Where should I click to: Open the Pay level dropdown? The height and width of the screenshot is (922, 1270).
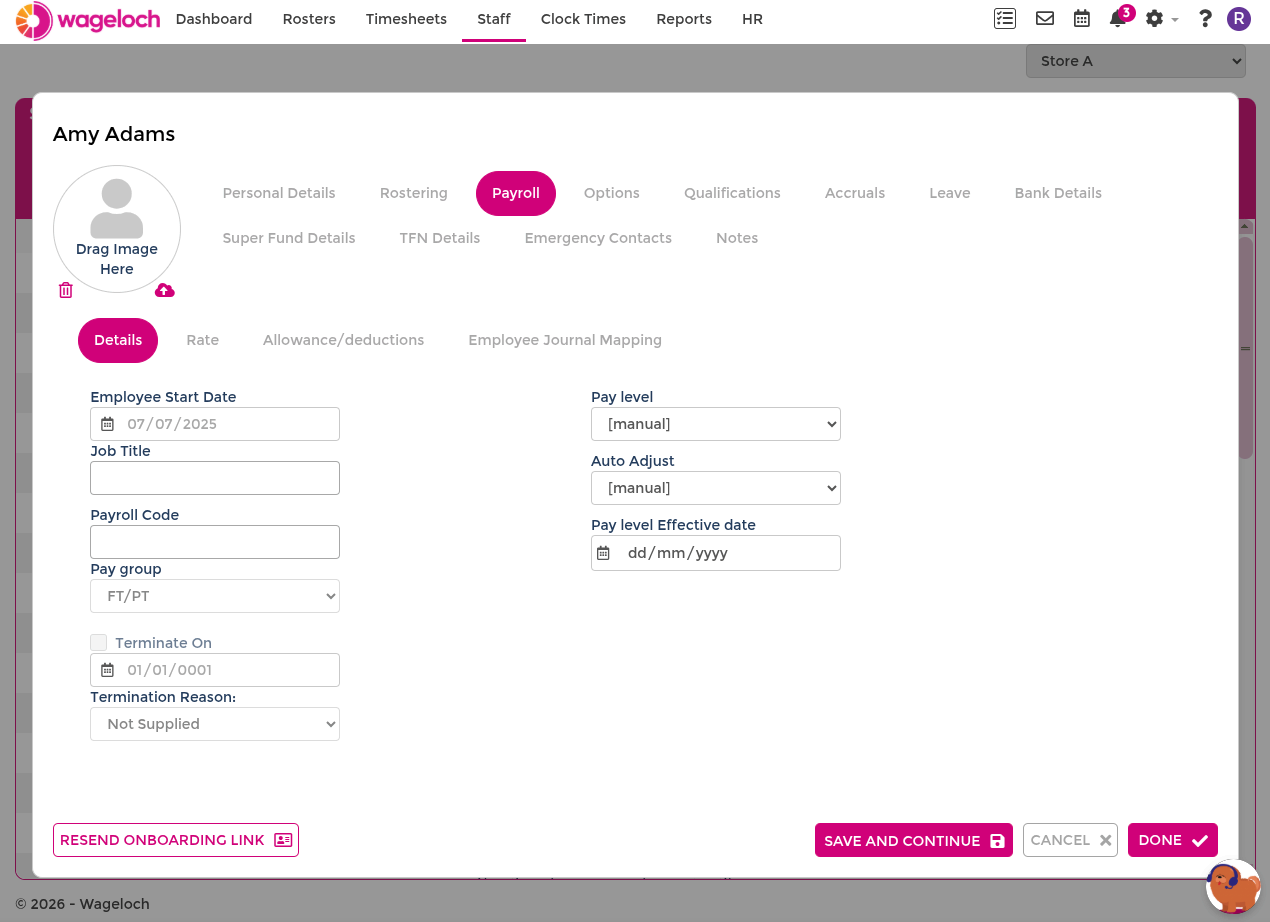(x=716, y=424)
